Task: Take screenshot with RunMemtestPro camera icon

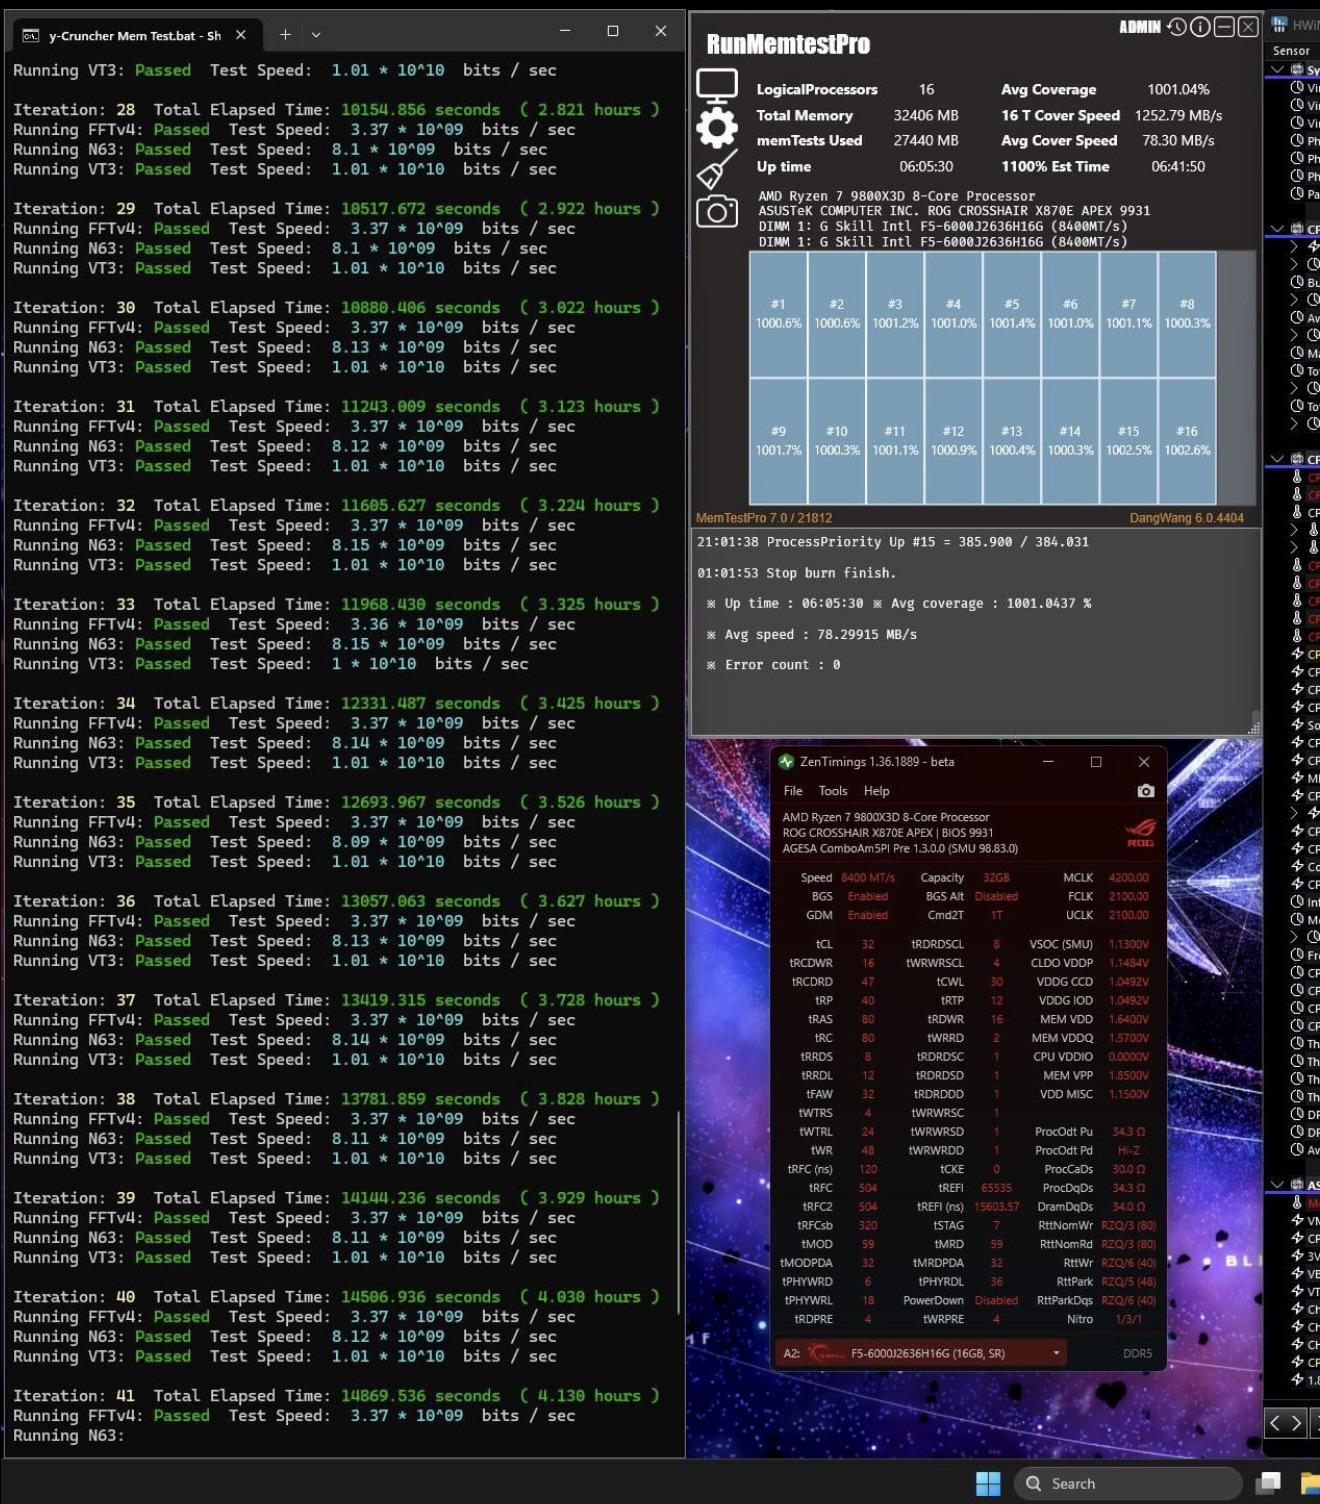Action: (717, 211)
